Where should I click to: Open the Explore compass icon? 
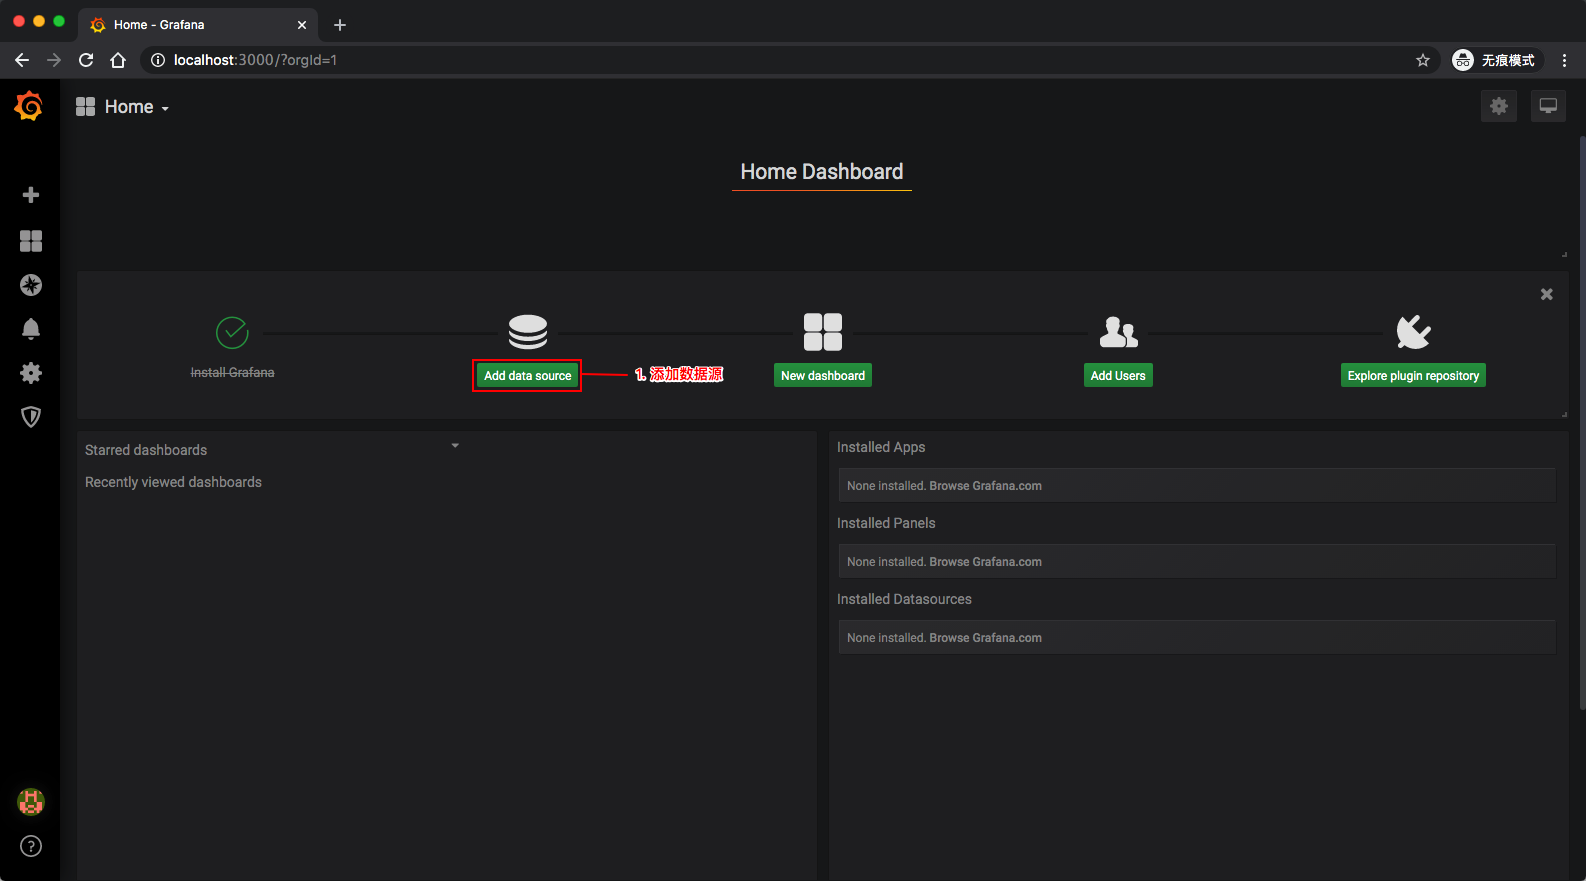pyautogui.click(x=31, y=285)
